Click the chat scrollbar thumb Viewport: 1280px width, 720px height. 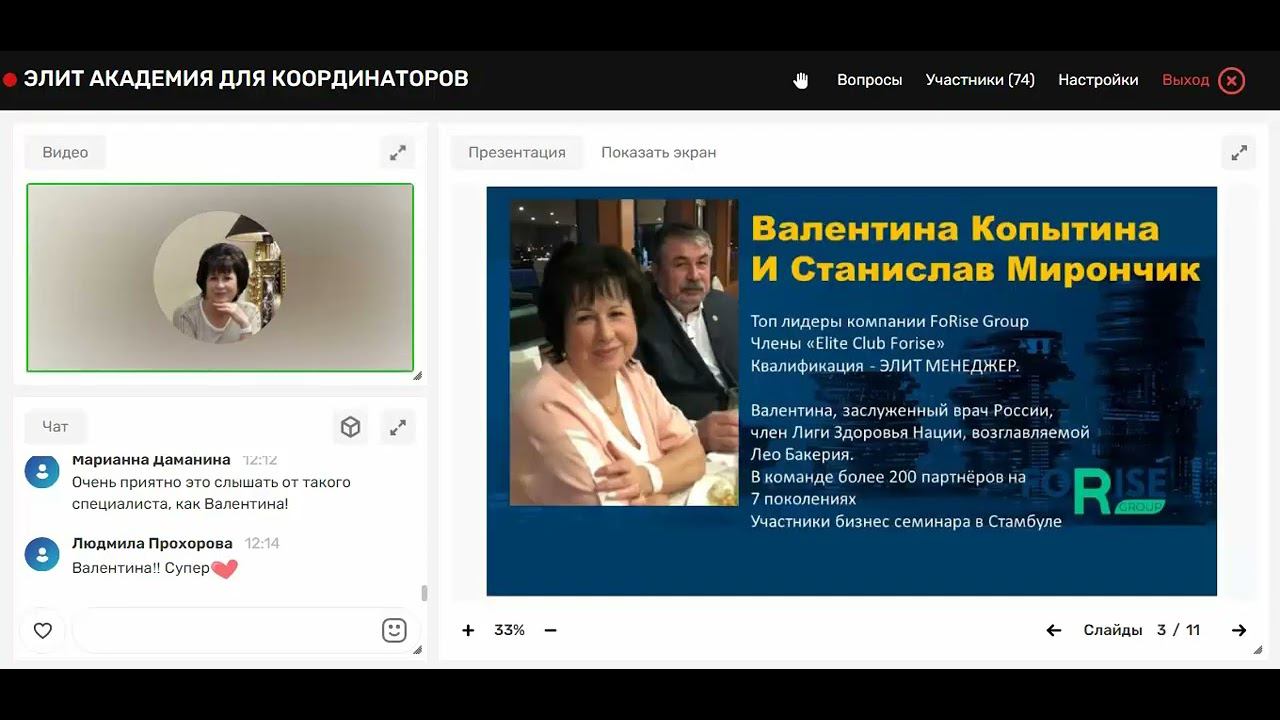tap(424, 593)
